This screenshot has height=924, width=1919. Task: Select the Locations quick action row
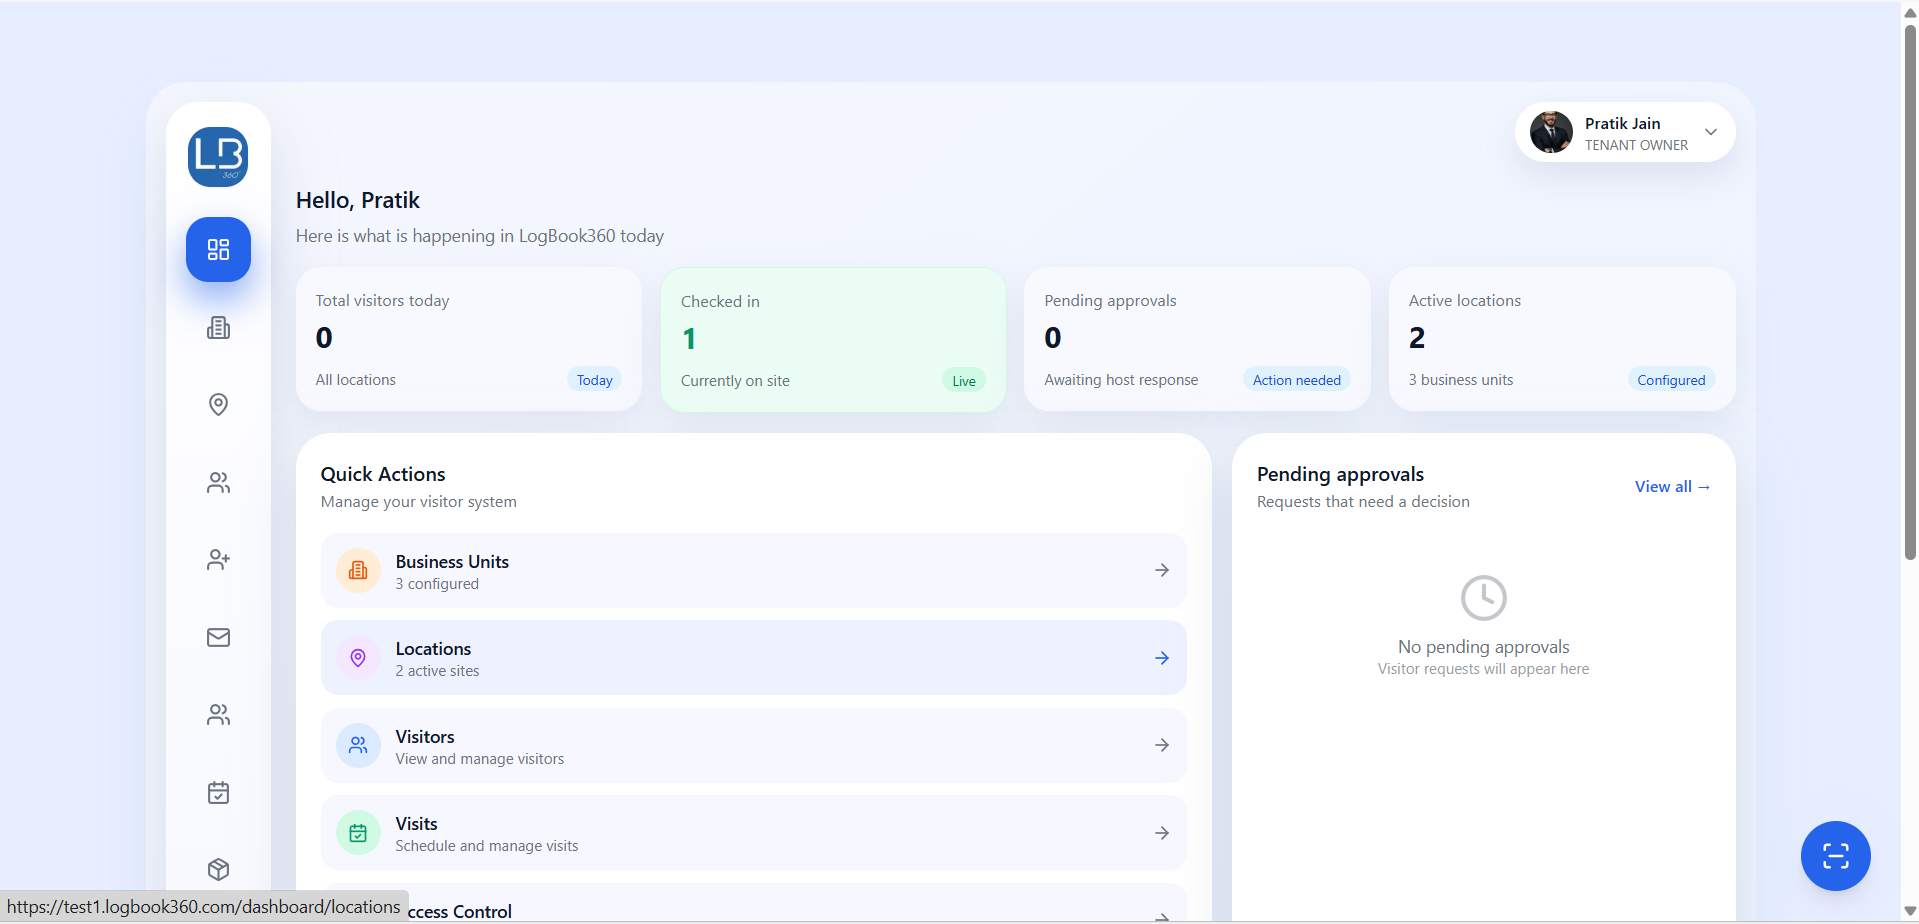pos(753,658)
